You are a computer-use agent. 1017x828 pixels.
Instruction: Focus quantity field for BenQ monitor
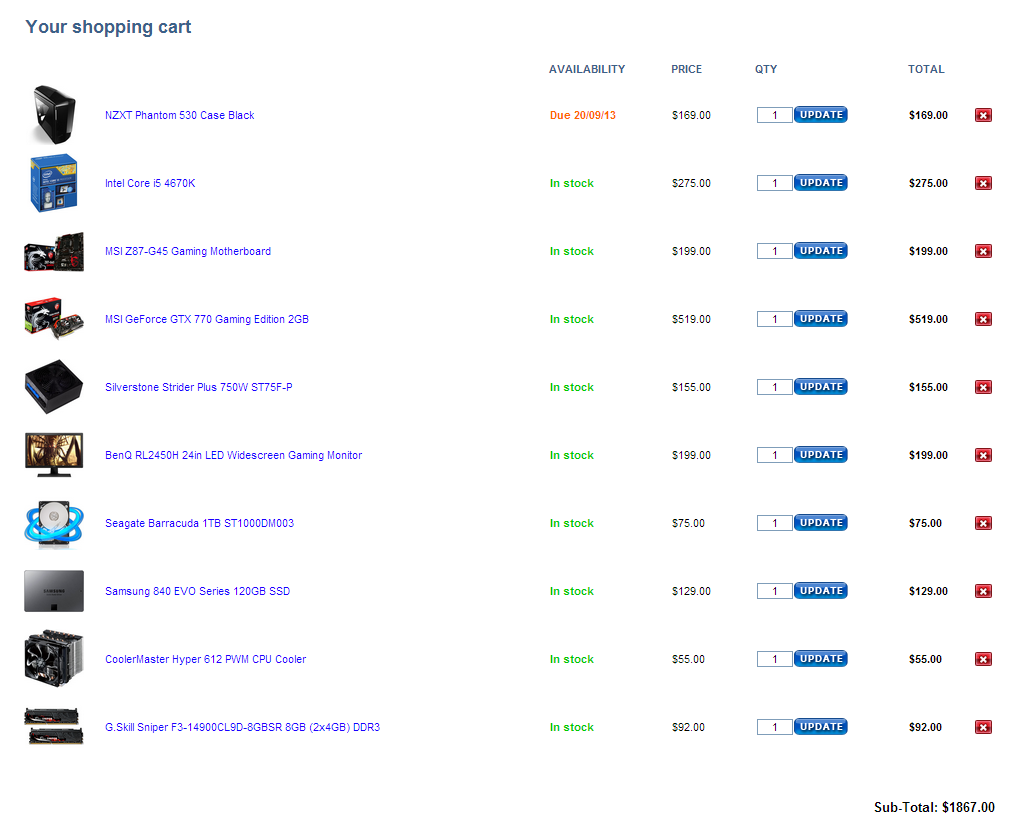774,456
